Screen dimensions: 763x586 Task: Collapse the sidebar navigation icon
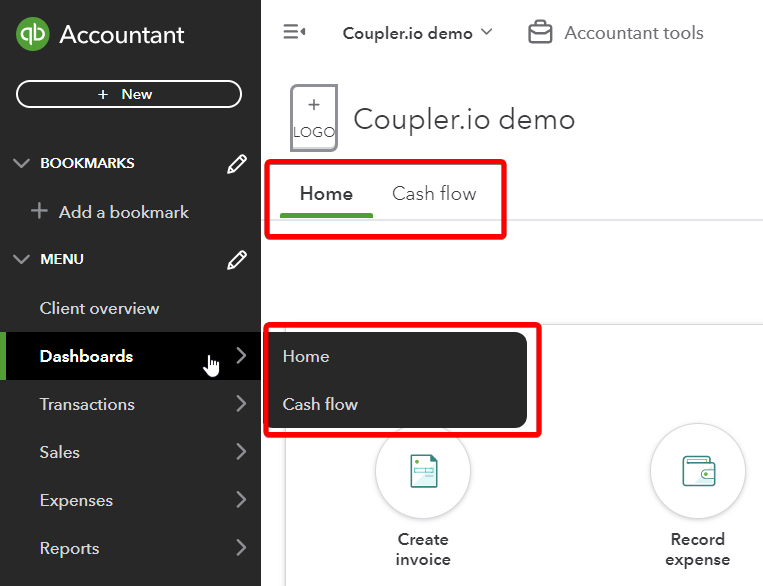(x=294, y=32)
